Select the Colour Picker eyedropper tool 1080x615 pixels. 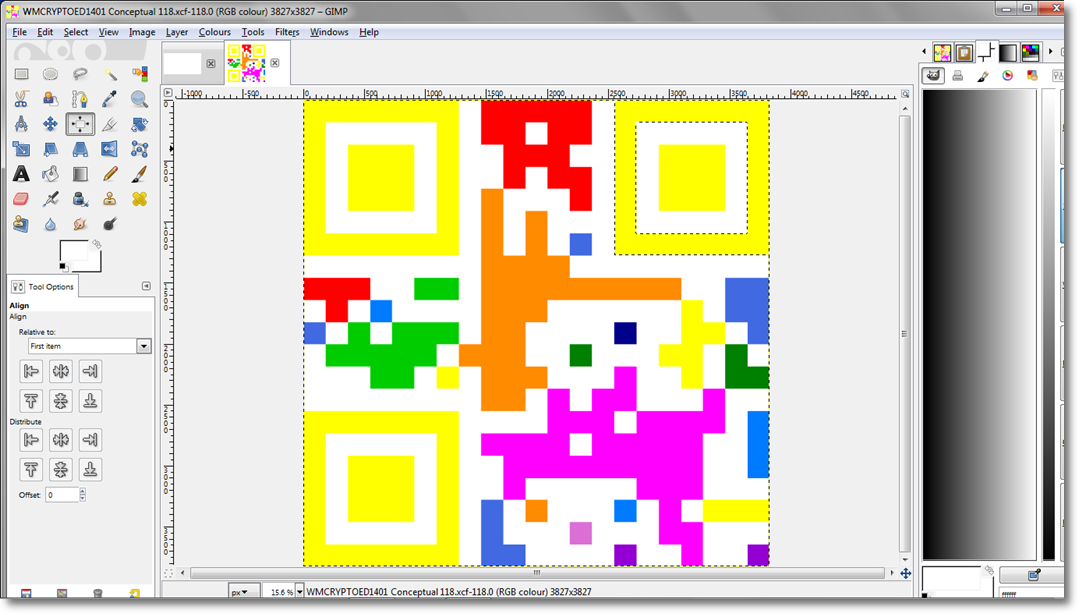[110, 99]
